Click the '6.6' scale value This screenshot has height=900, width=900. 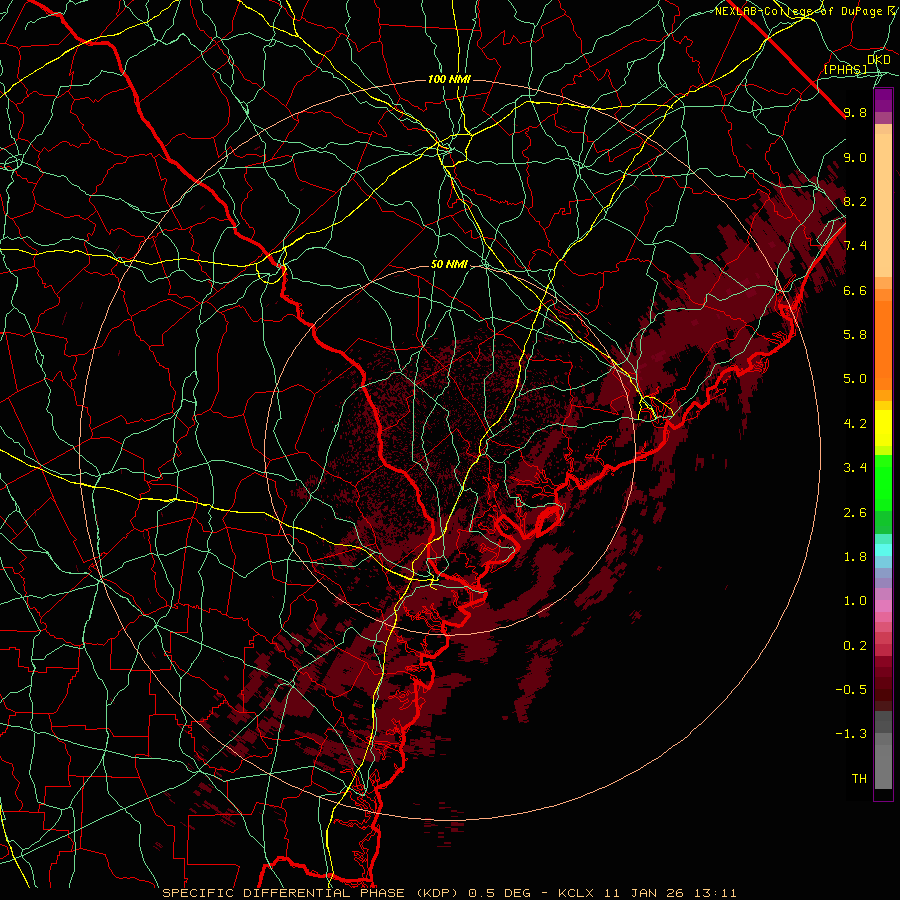[x=855, y=290]
